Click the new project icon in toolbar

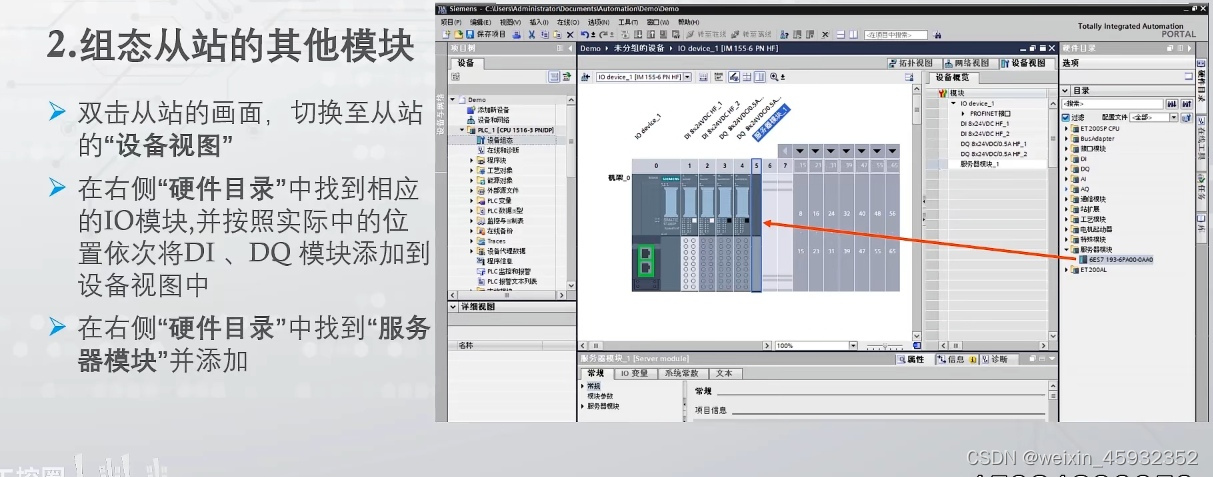[446, 34]
